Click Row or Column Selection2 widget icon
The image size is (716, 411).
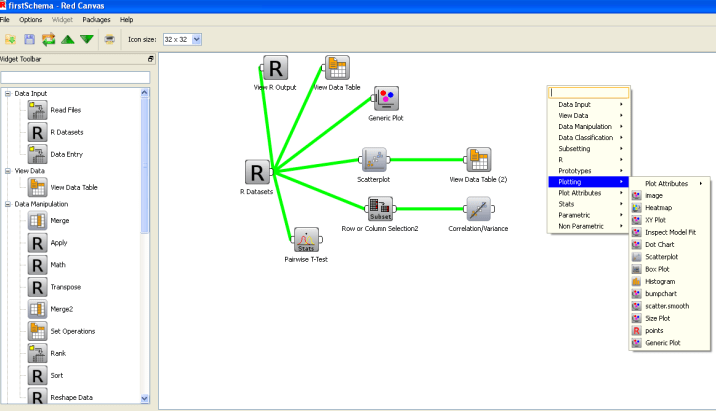[380, 209]
